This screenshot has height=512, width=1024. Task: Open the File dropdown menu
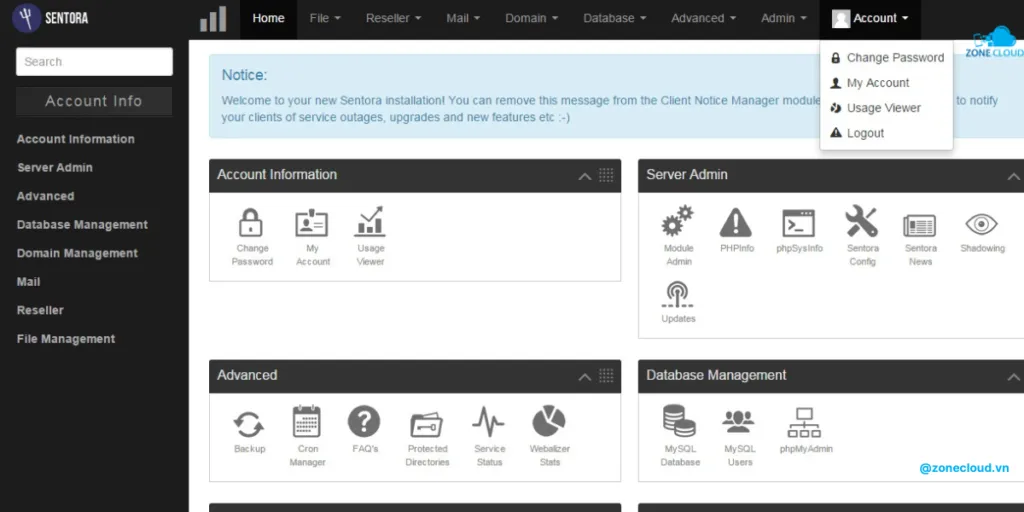(x=325, y=18)
